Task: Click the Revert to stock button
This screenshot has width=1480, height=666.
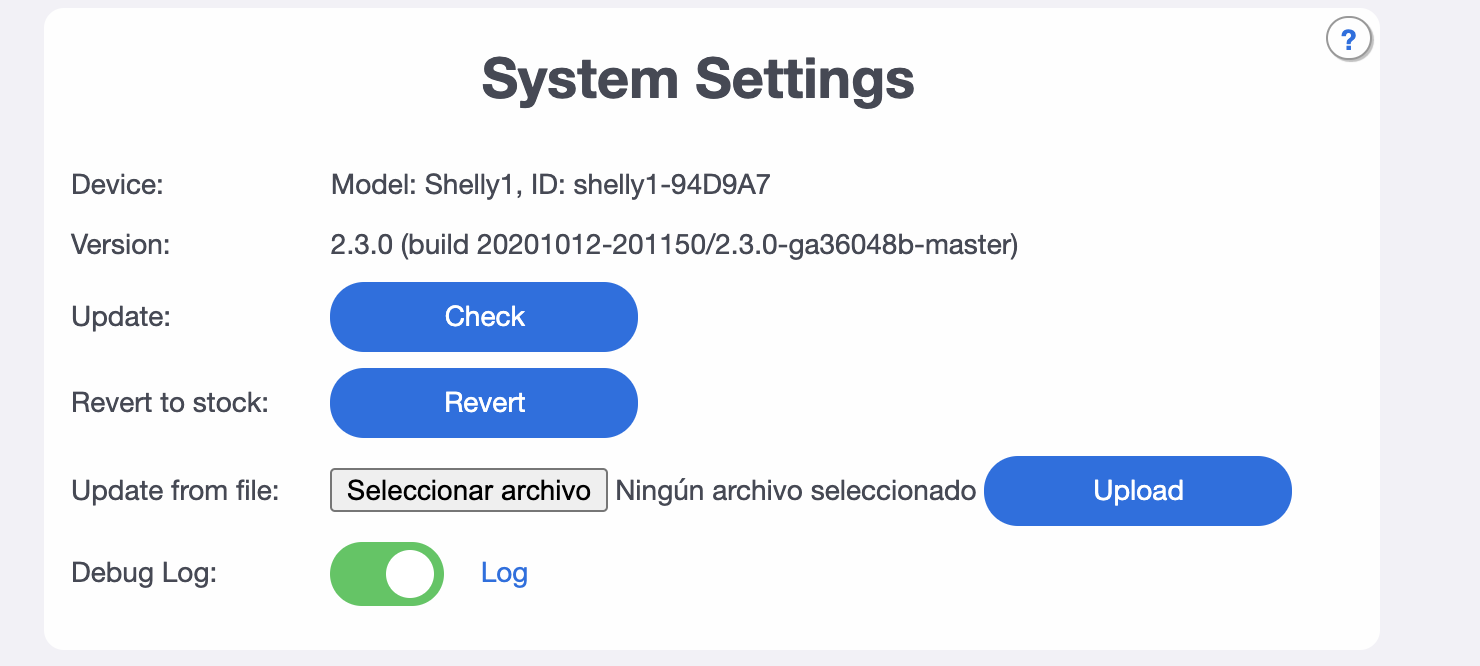Action: (x=484, y=403)
